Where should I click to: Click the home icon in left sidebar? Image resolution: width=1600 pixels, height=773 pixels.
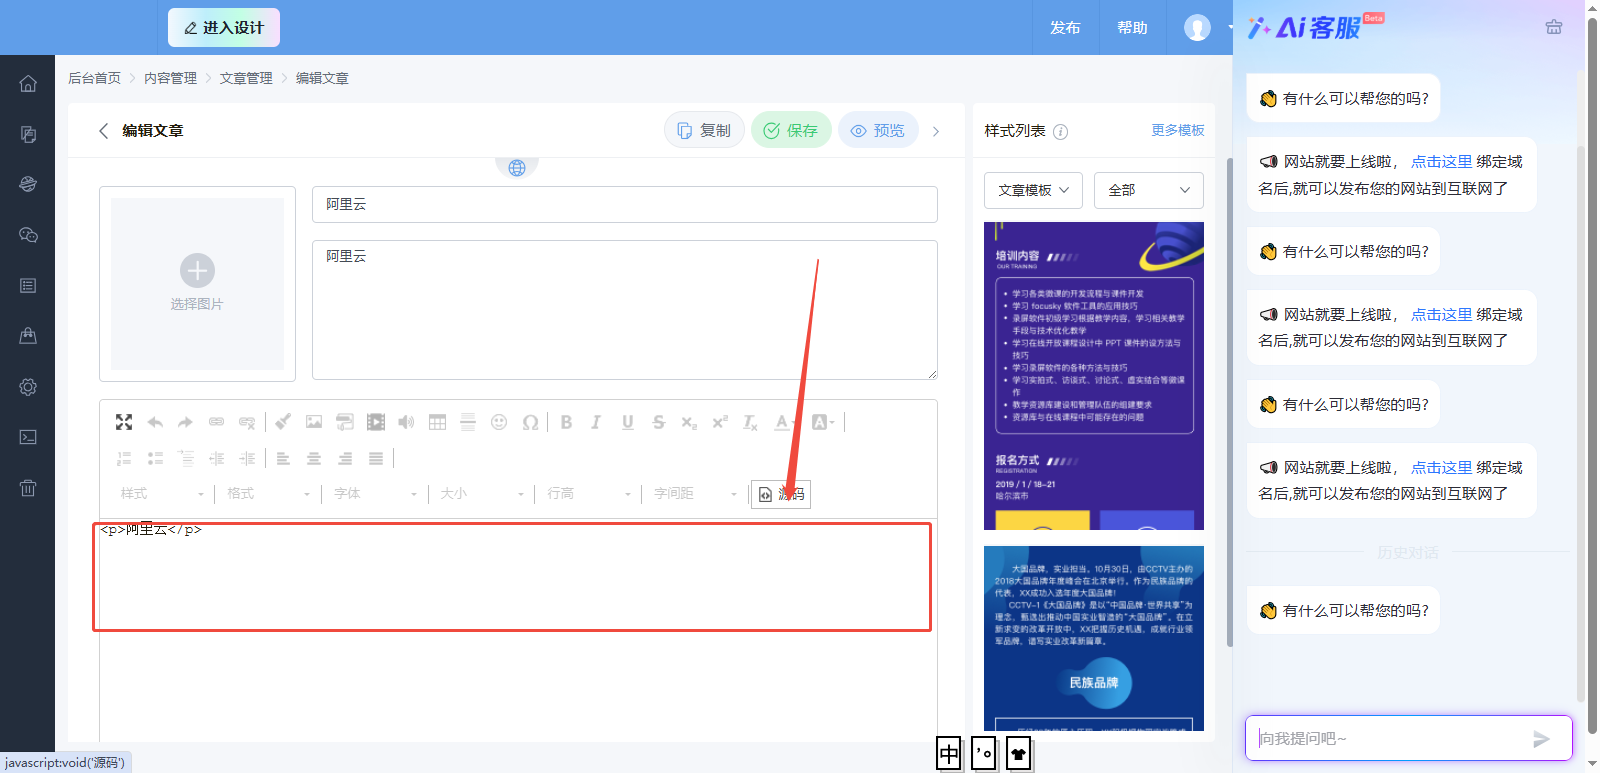tap(28, 84)
